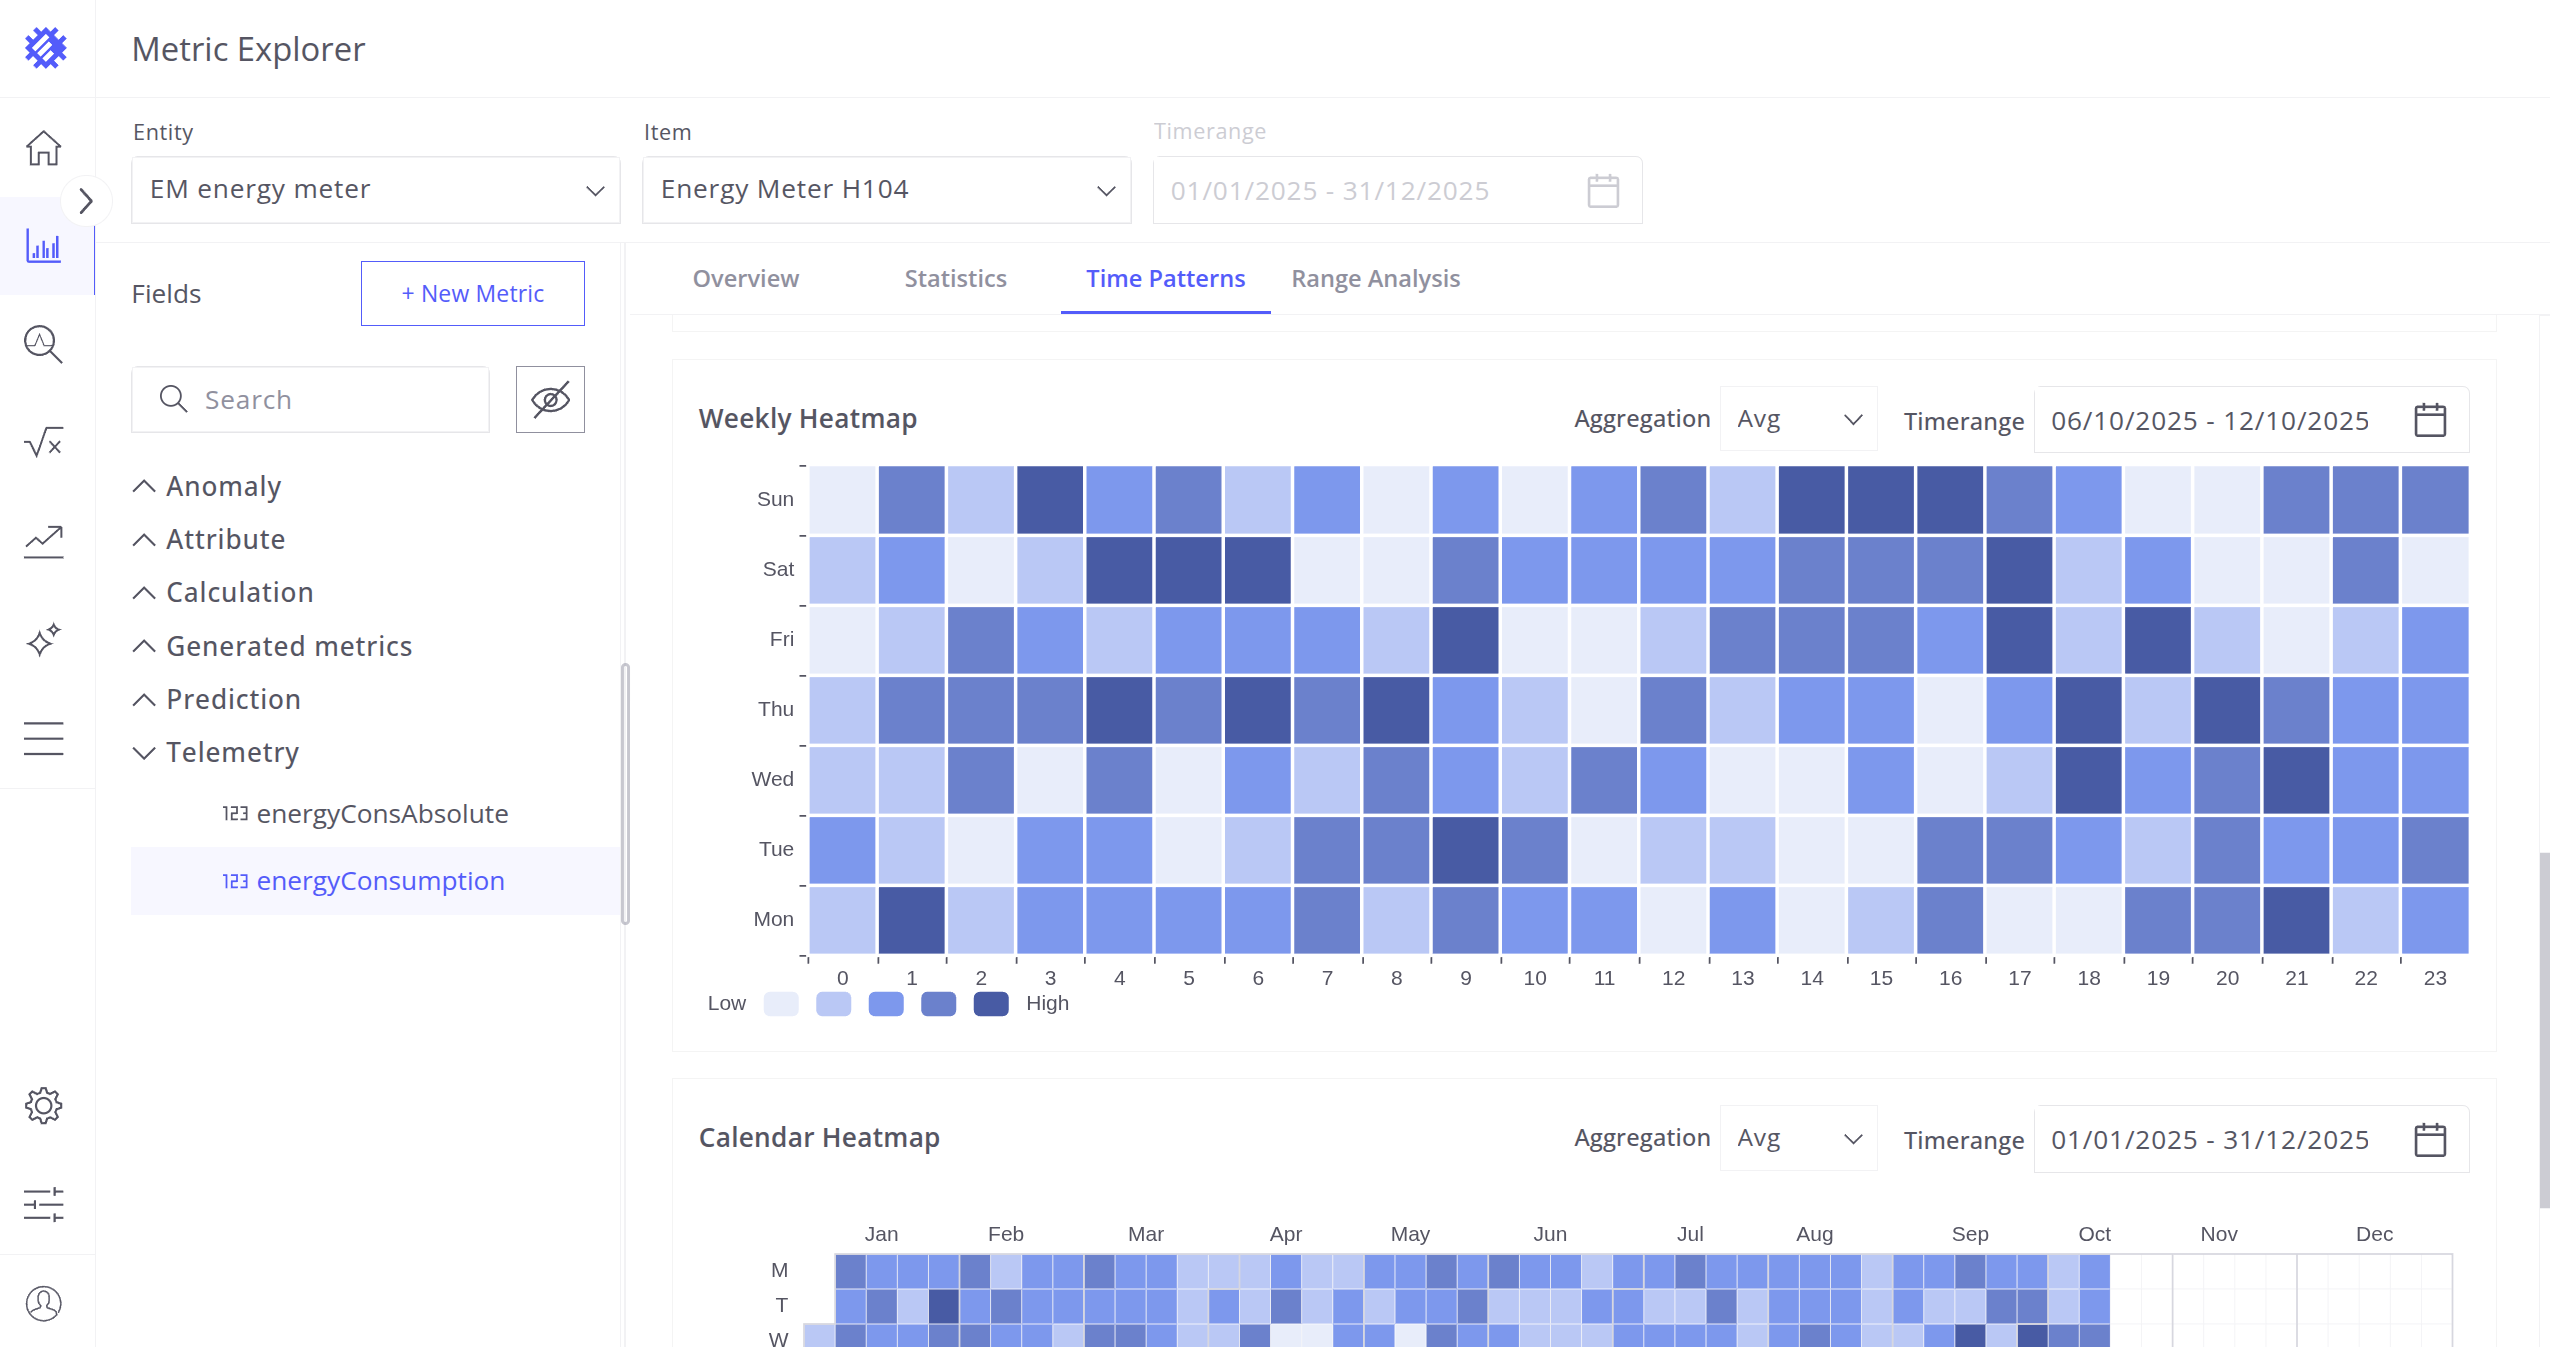The height and width of the screenshot is (1347, 2550).
Task: Click the user profile icon
Action: [44, 1303]
